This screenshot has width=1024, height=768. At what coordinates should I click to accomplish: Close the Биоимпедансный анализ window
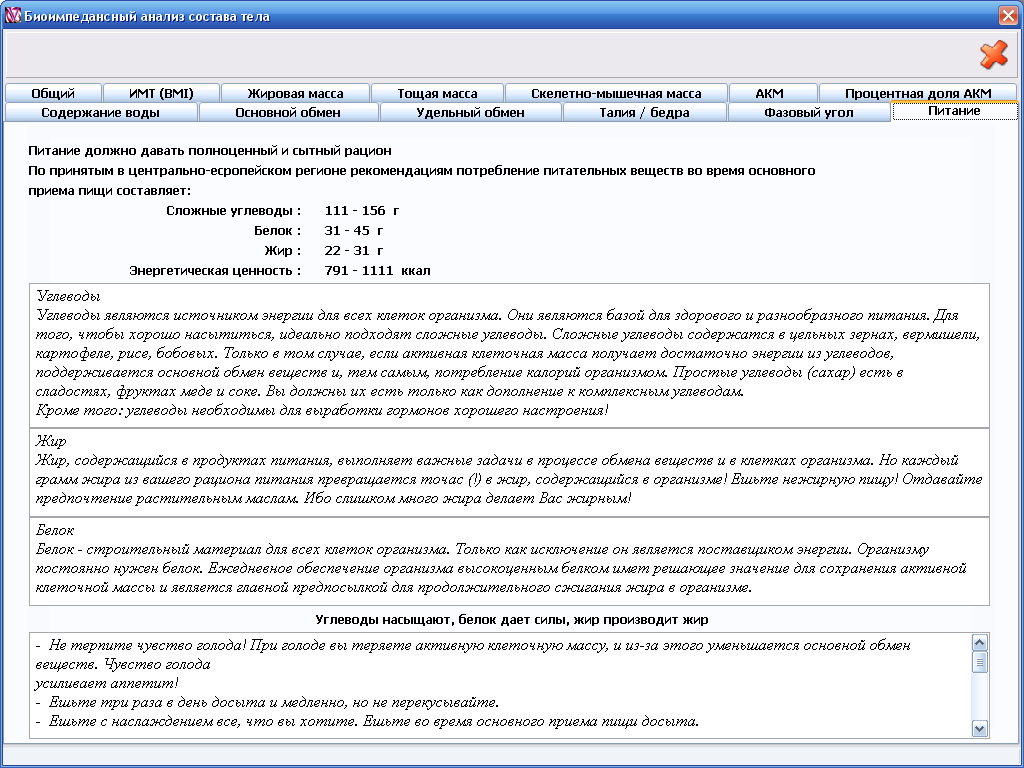(1008, 16)
